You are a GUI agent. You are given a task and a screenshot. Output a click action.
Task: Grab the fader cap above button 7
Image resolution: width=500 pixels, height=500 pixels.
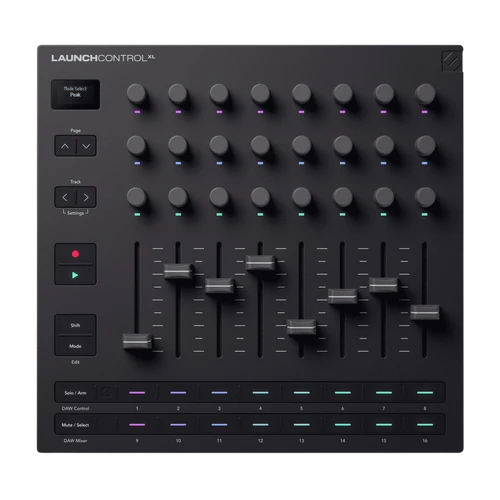(x=384, y=285)
